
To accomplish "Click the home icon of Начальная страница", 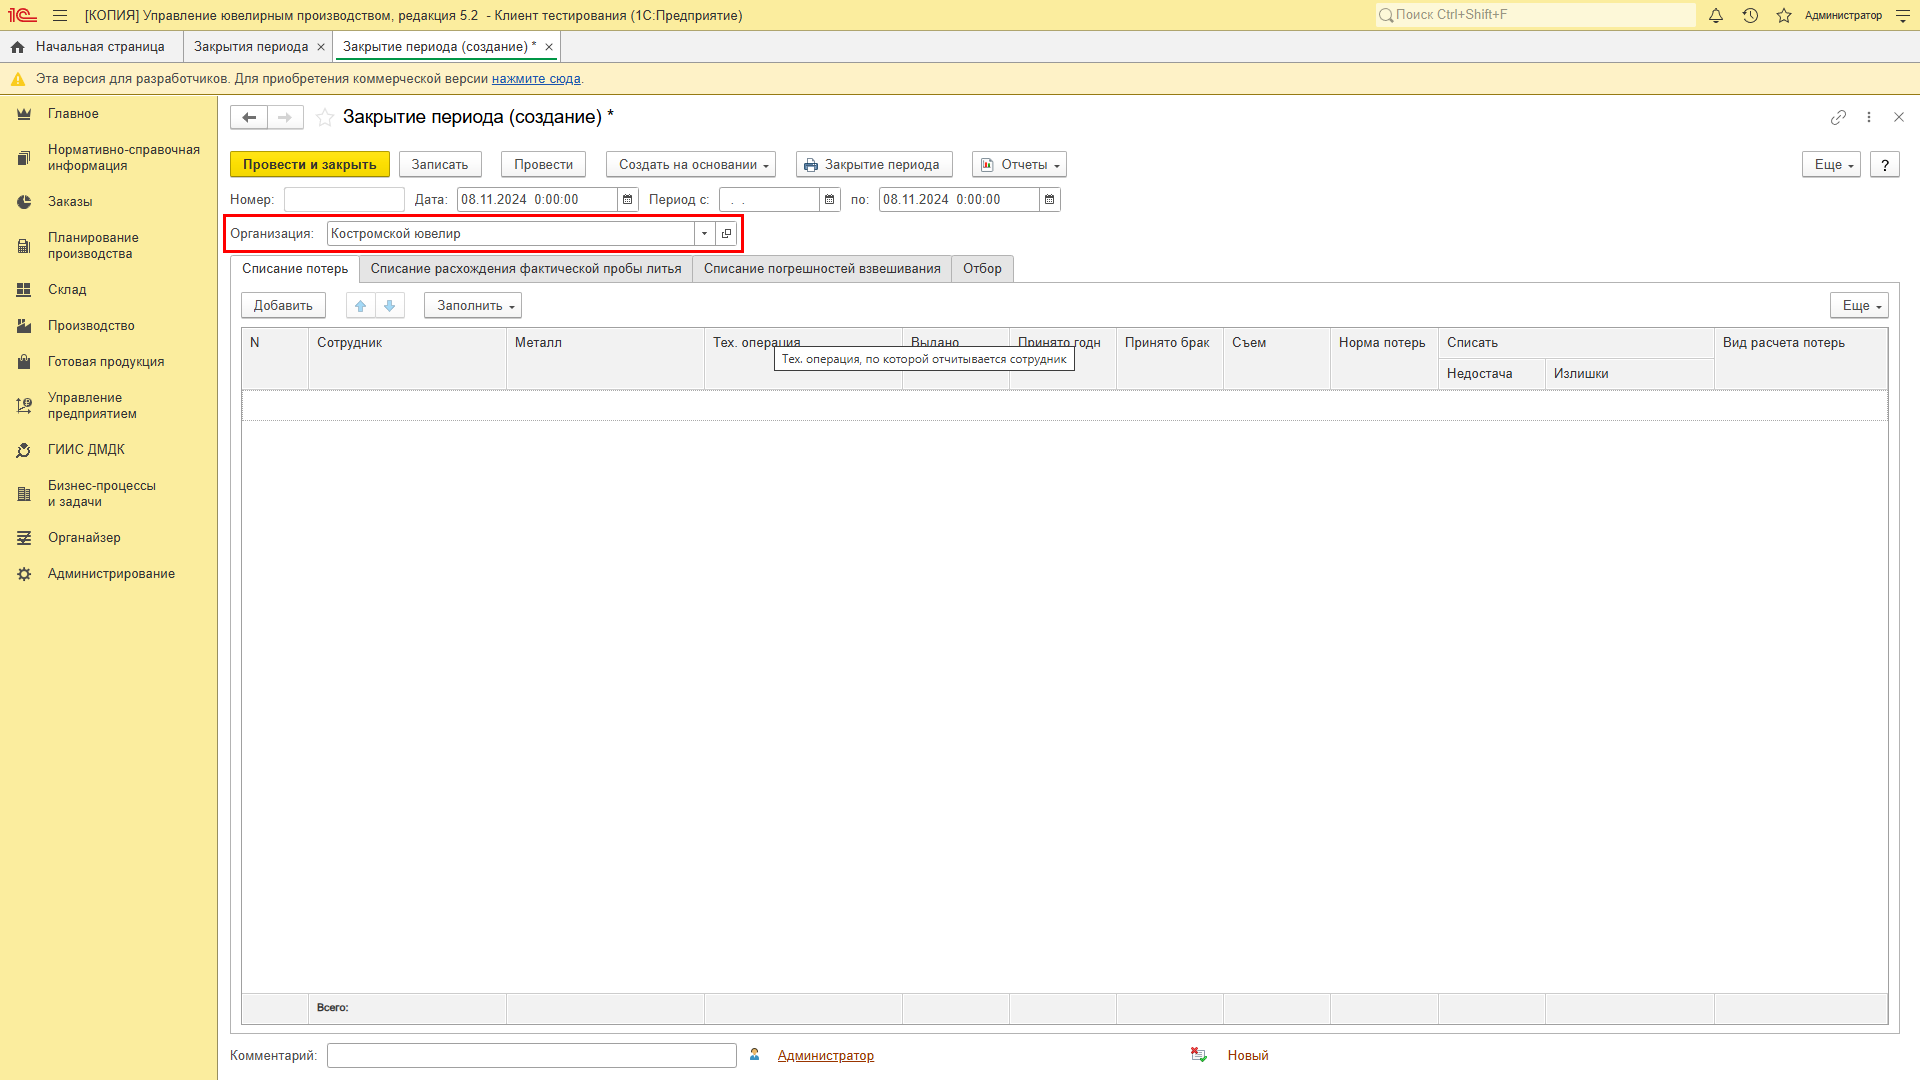I will click(x=17, y=47).
